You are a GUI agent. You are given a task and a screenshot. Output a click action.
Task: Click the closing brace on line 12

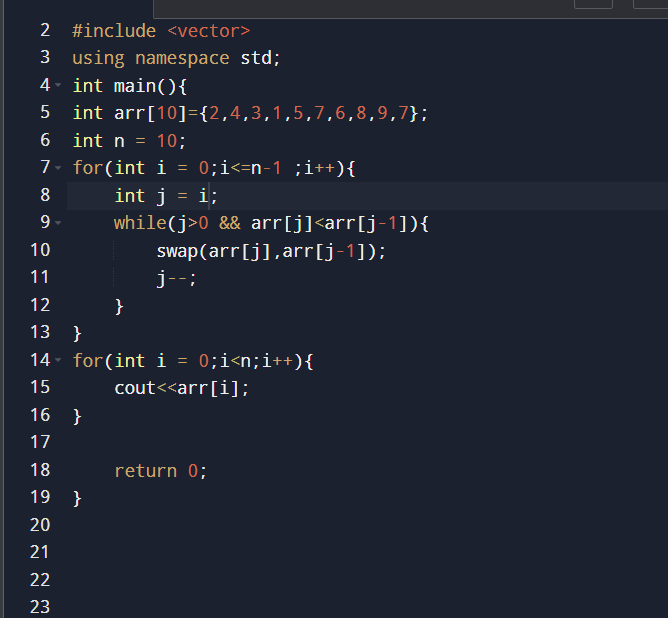pos(119,306)
